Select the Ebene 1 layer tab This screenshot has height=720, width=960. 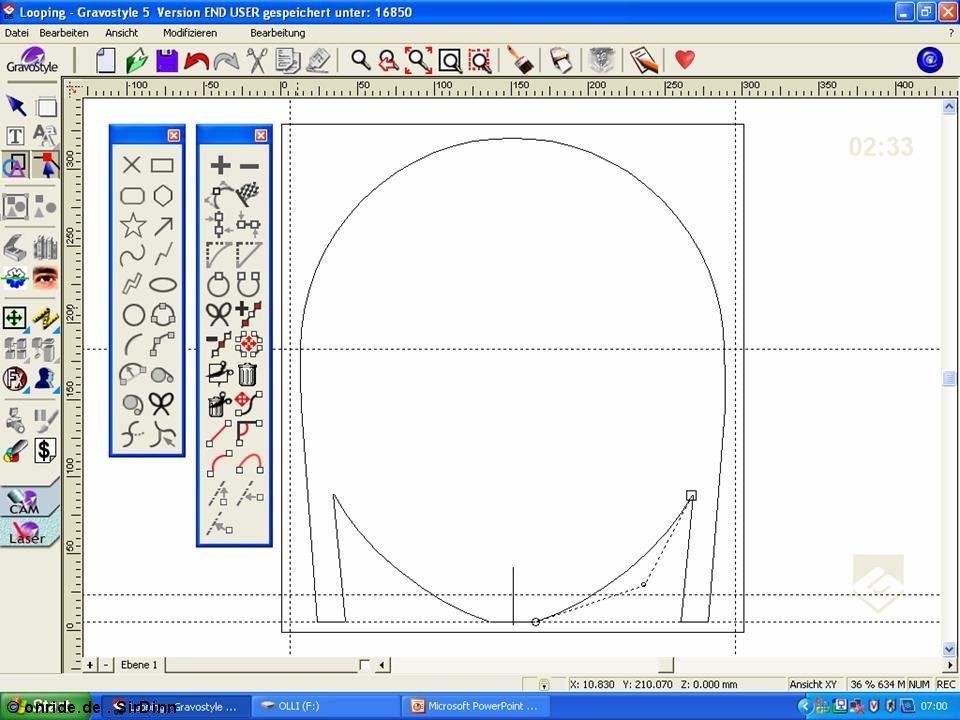(x=139, y=664)
